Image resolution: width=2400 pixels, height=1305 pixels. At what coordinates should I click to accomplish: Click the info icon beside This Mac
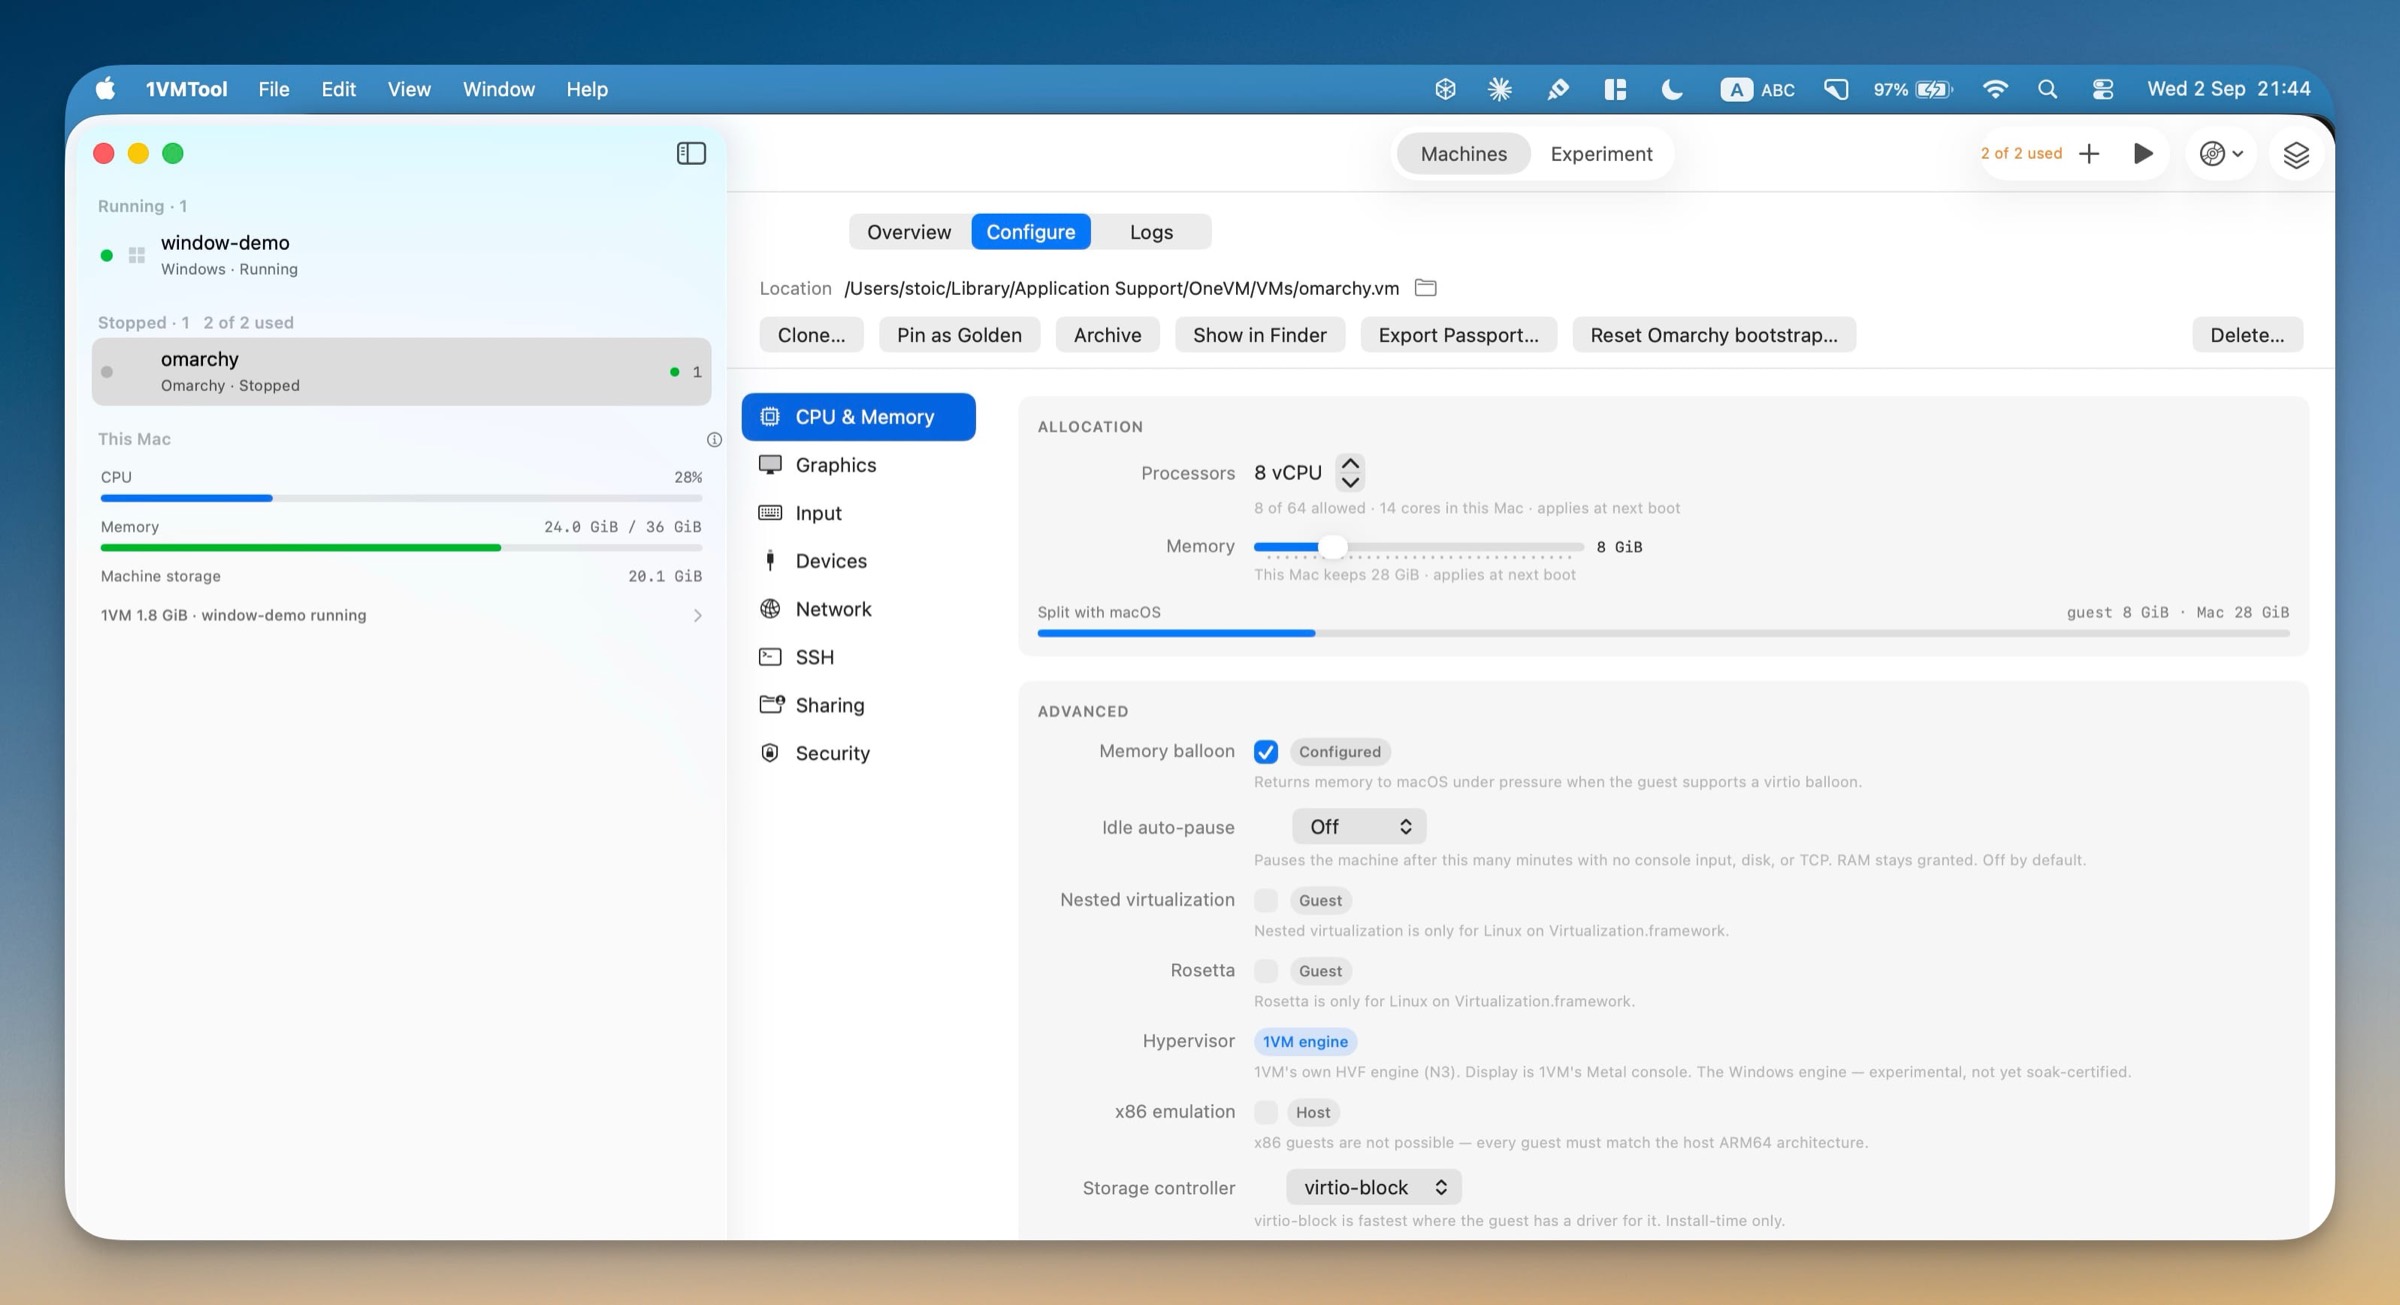pos(714,439)
